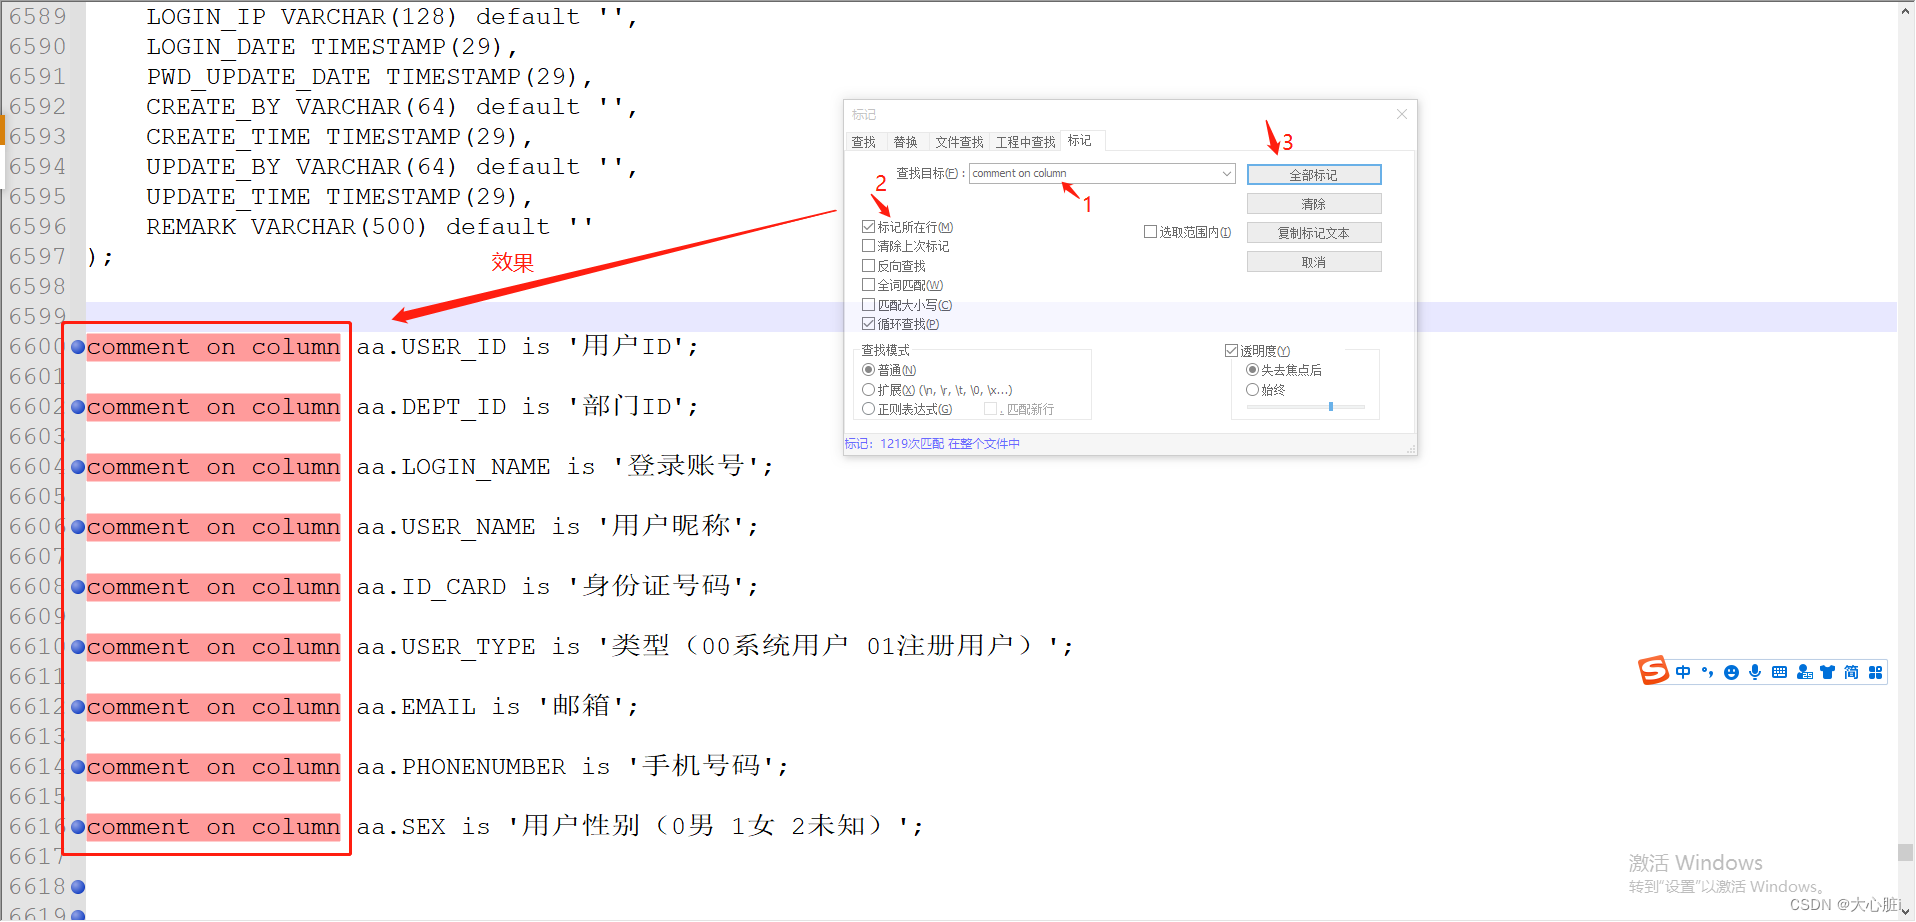Click the bookmark dot on line 6606
This screenshot has width=1916, height=922.
point(78,527)
